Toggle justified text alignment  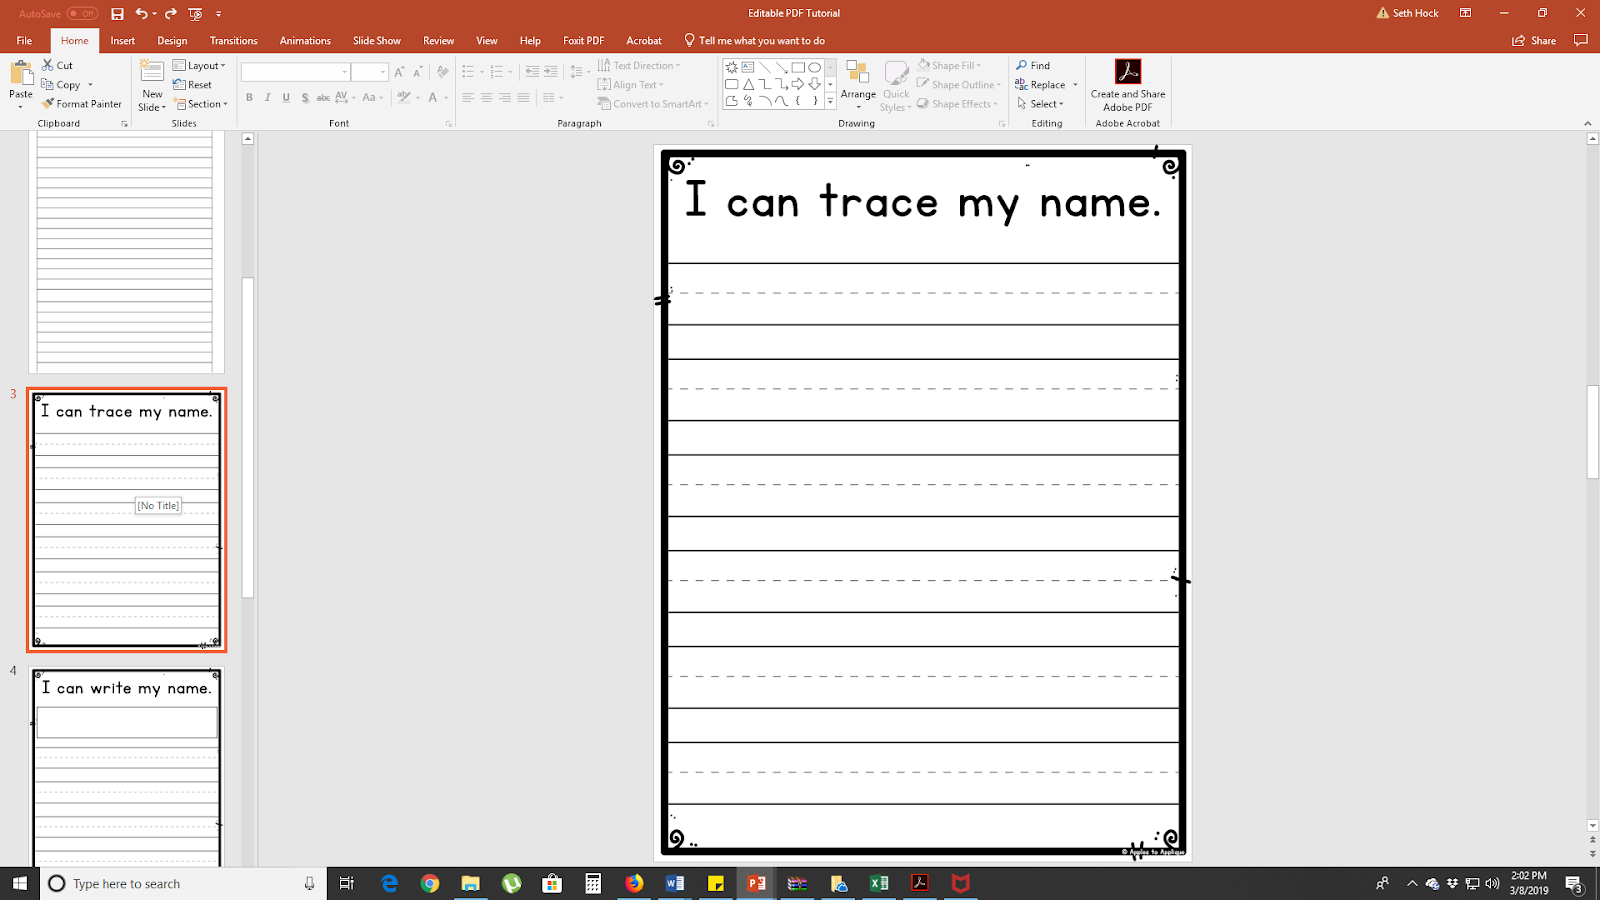pyautogui.click(x=523, y=98)
